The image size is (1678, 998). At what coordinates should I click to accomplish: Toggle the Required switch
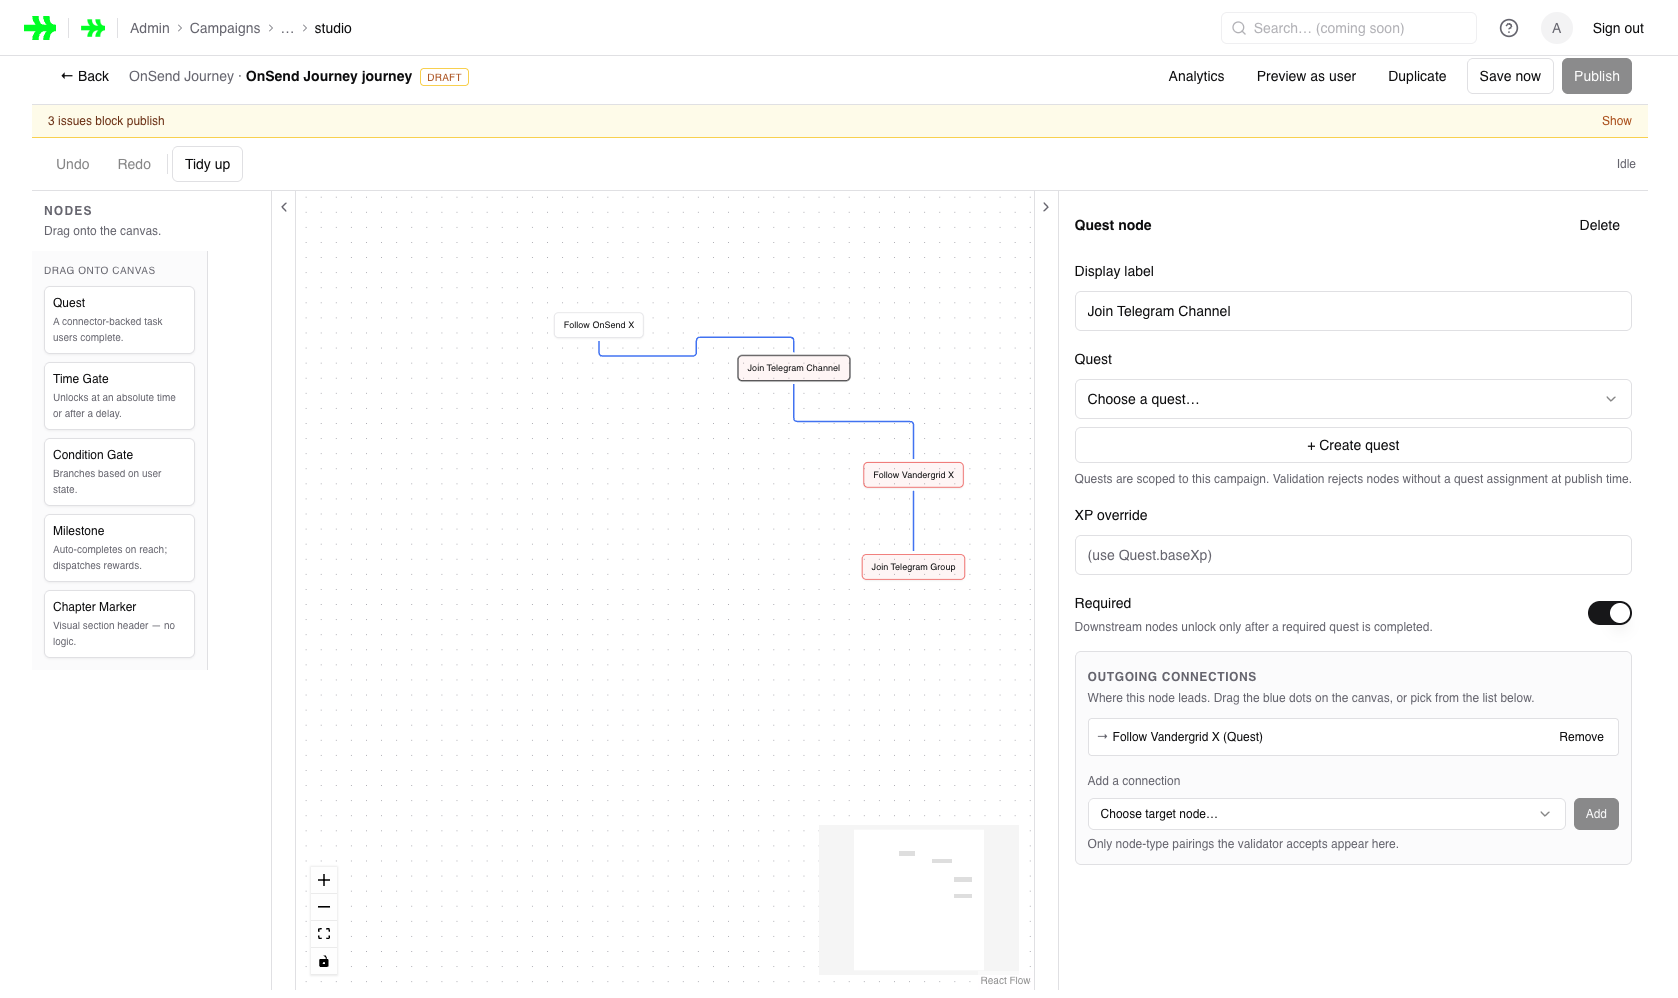coord(1609,613)
